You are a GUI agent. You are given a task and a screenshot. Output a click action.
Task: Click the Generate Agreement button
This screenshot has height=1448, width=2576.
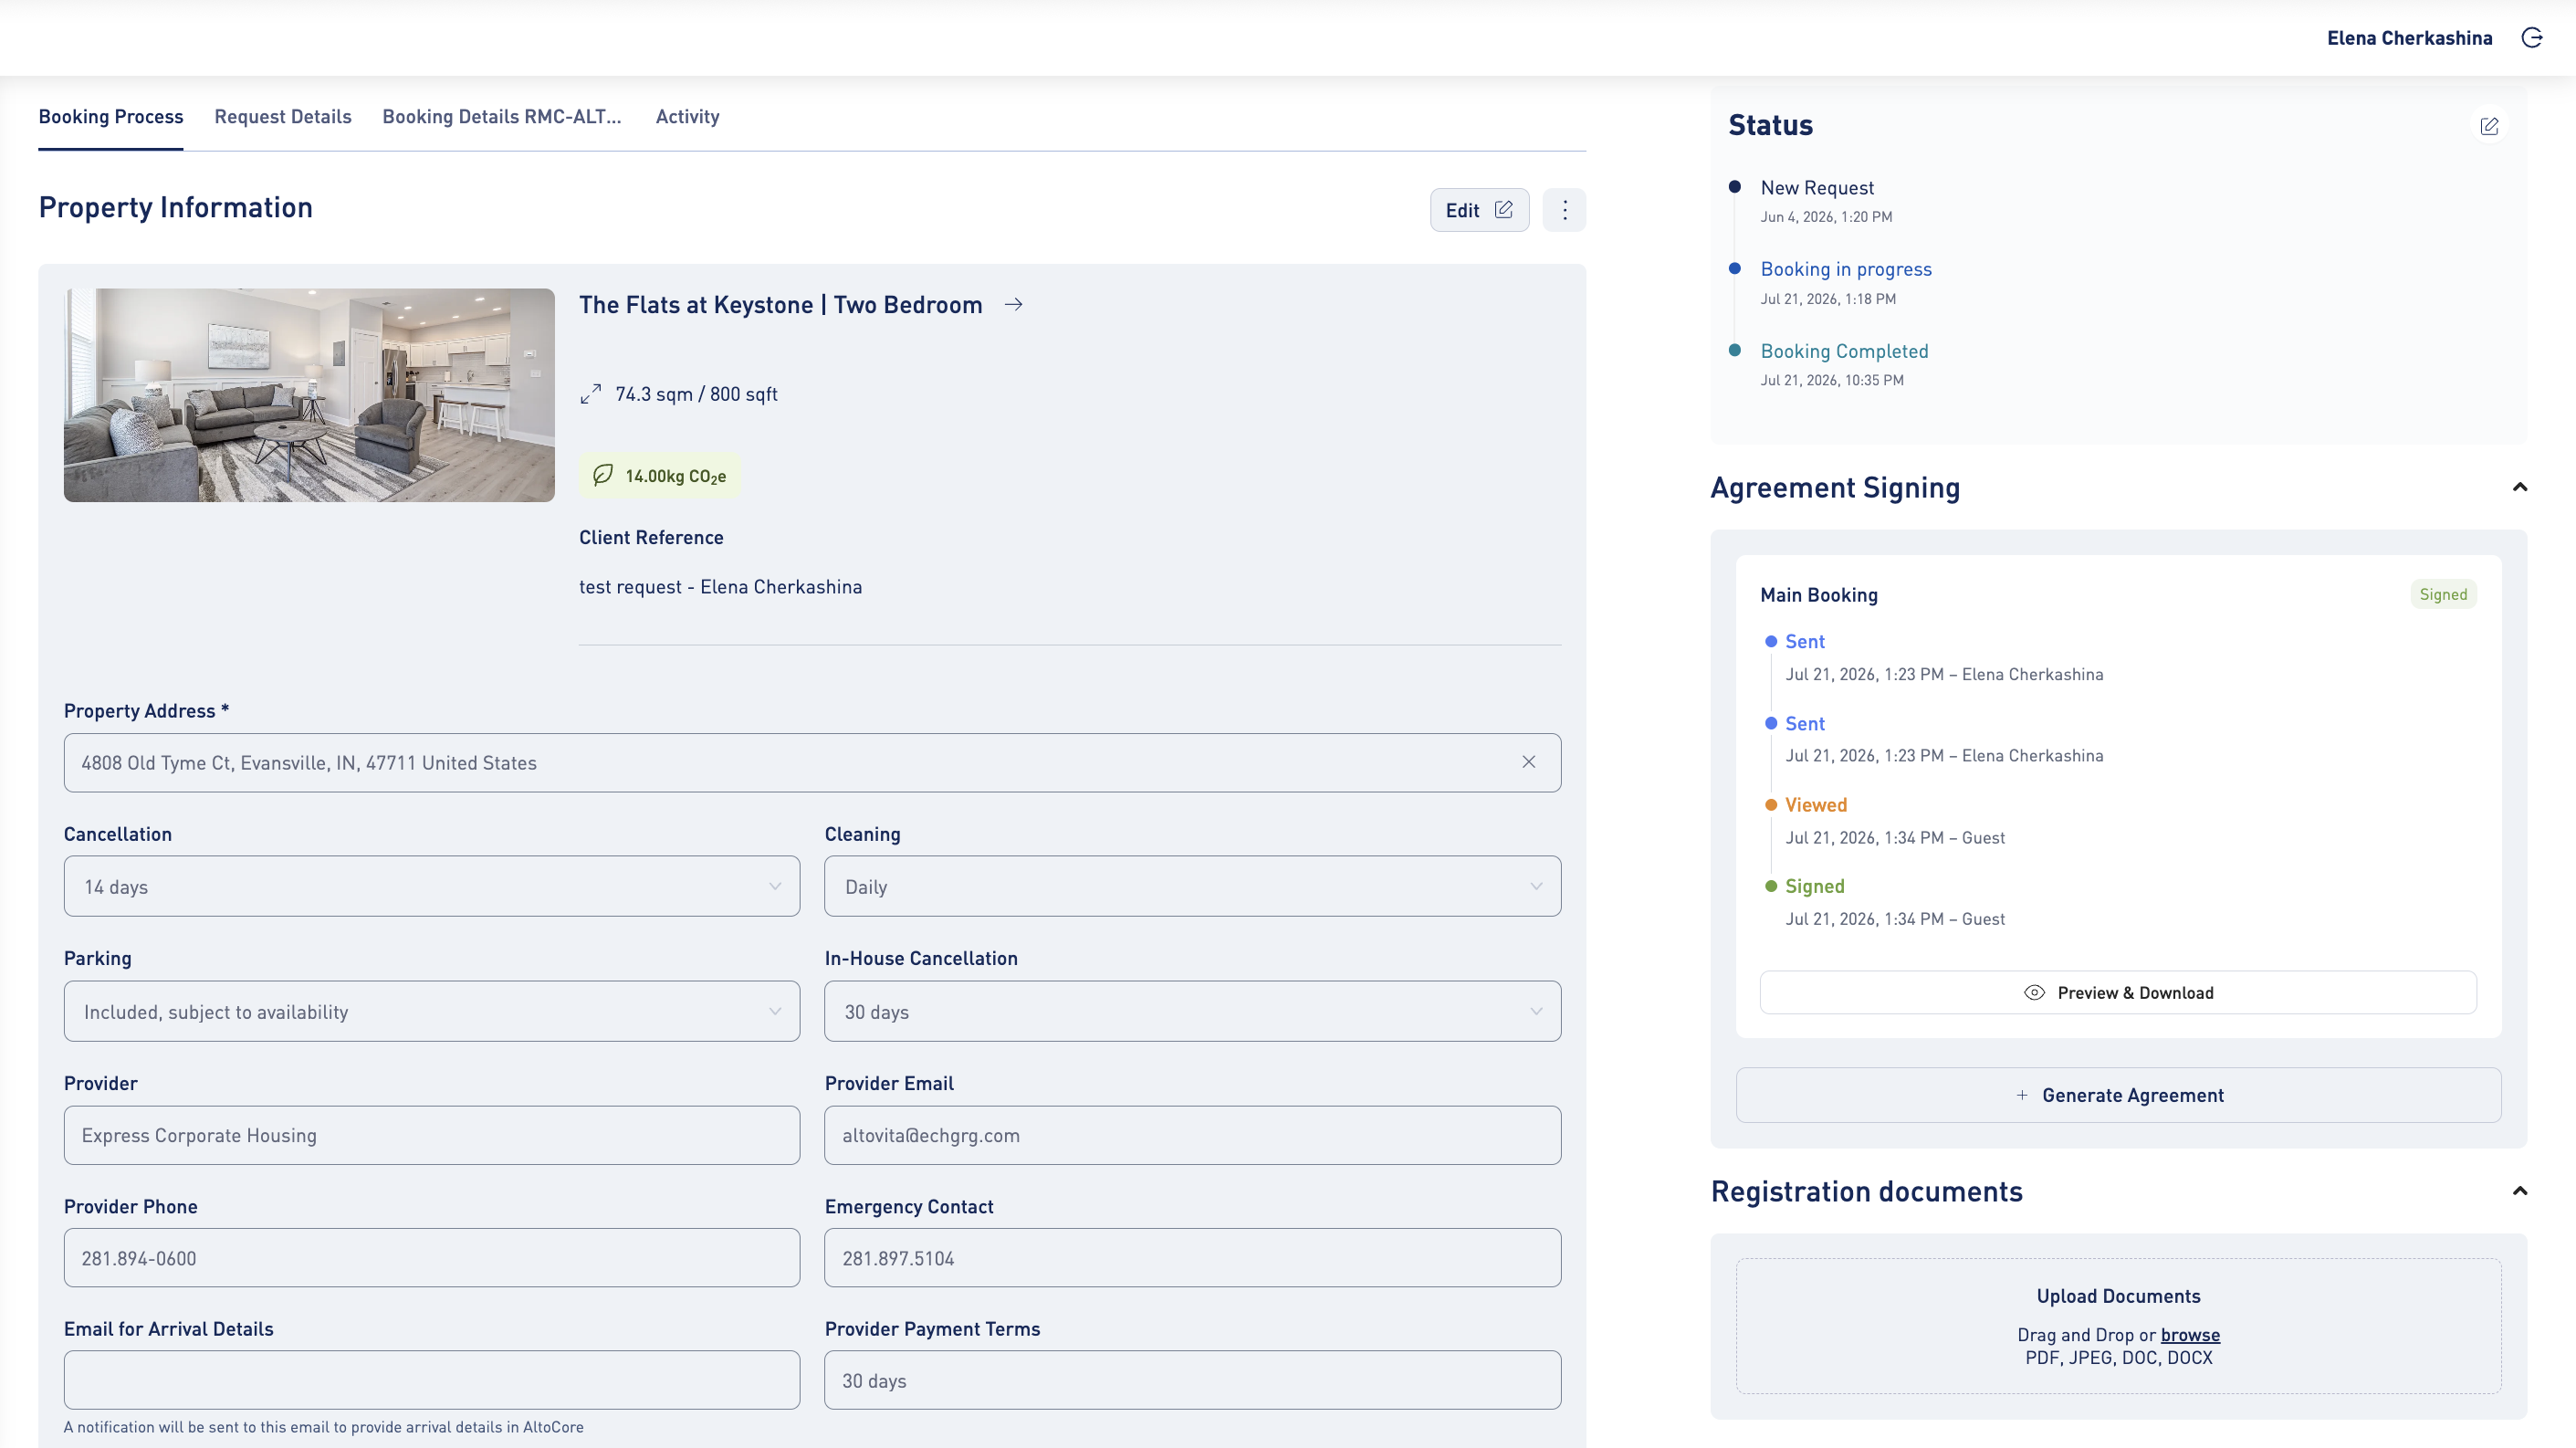[x=2118, y=1095]
